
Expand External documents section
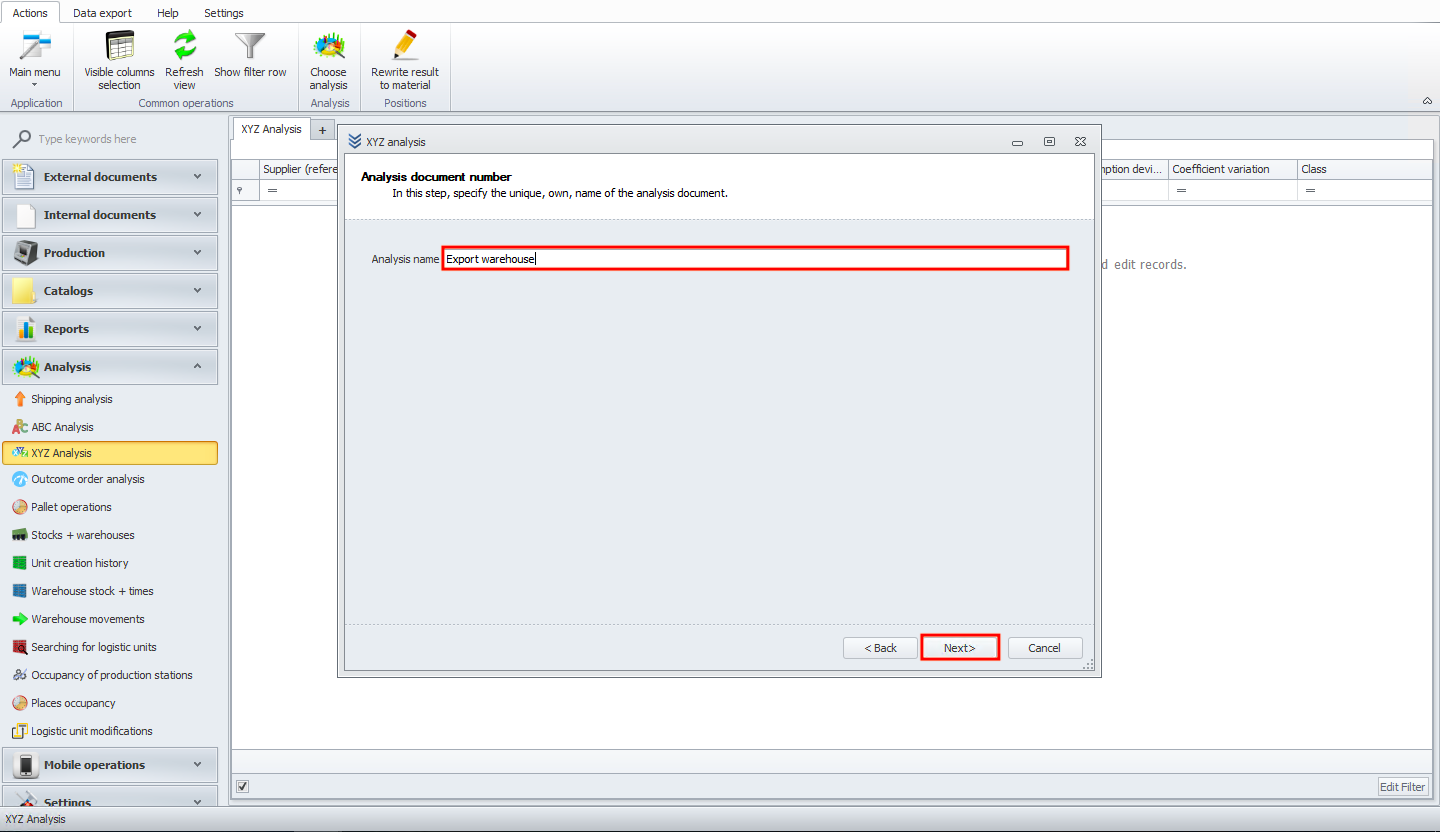[110, 177]
